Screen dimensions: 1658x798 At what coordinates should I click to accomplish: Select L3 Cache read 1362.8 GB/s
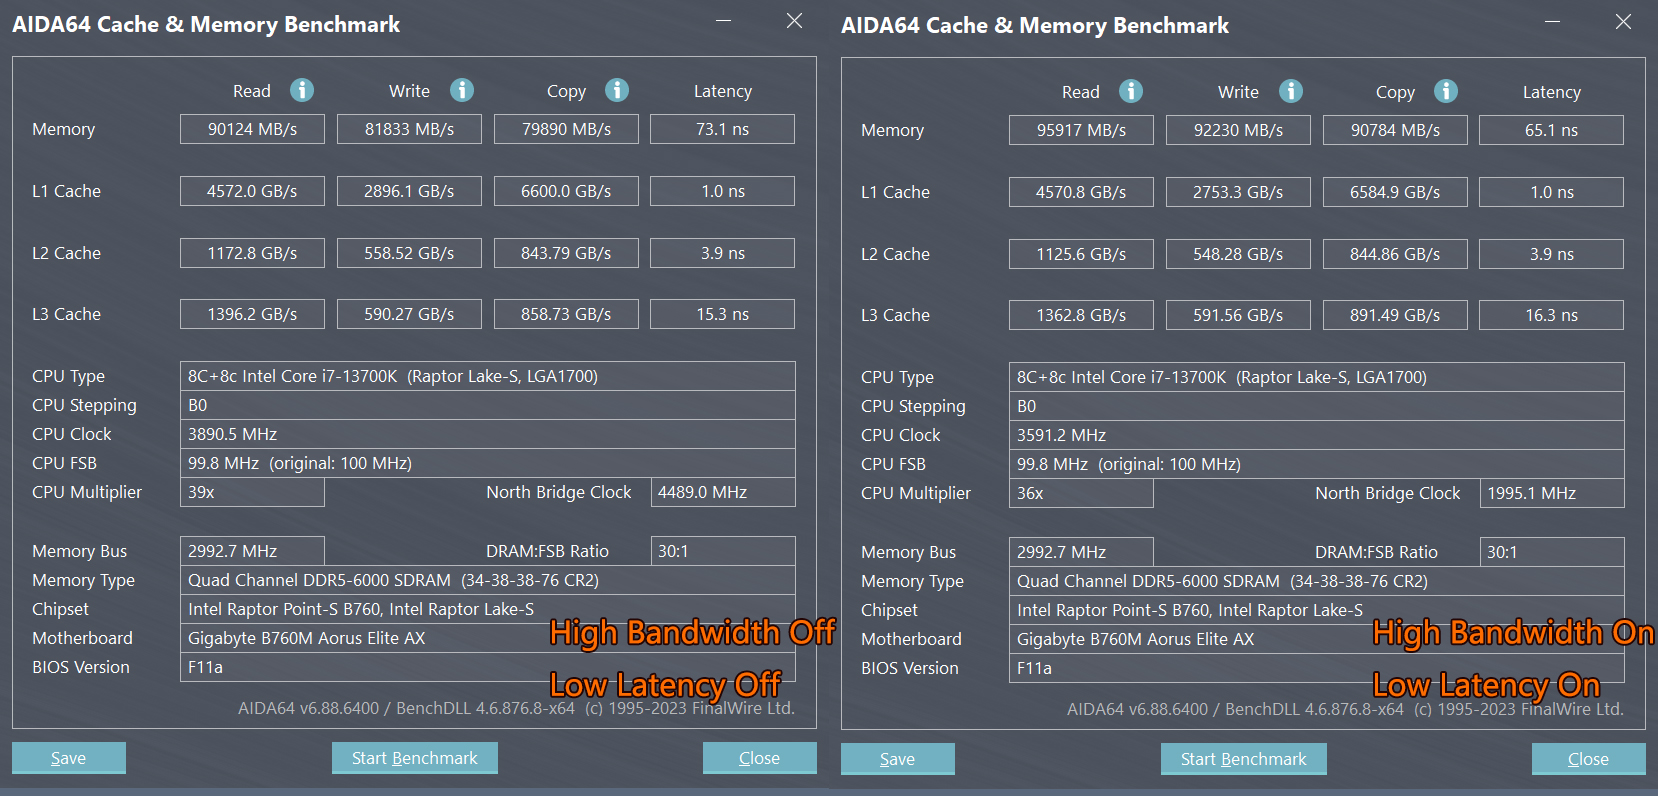pyautogui.click(x=1081, y=315)
